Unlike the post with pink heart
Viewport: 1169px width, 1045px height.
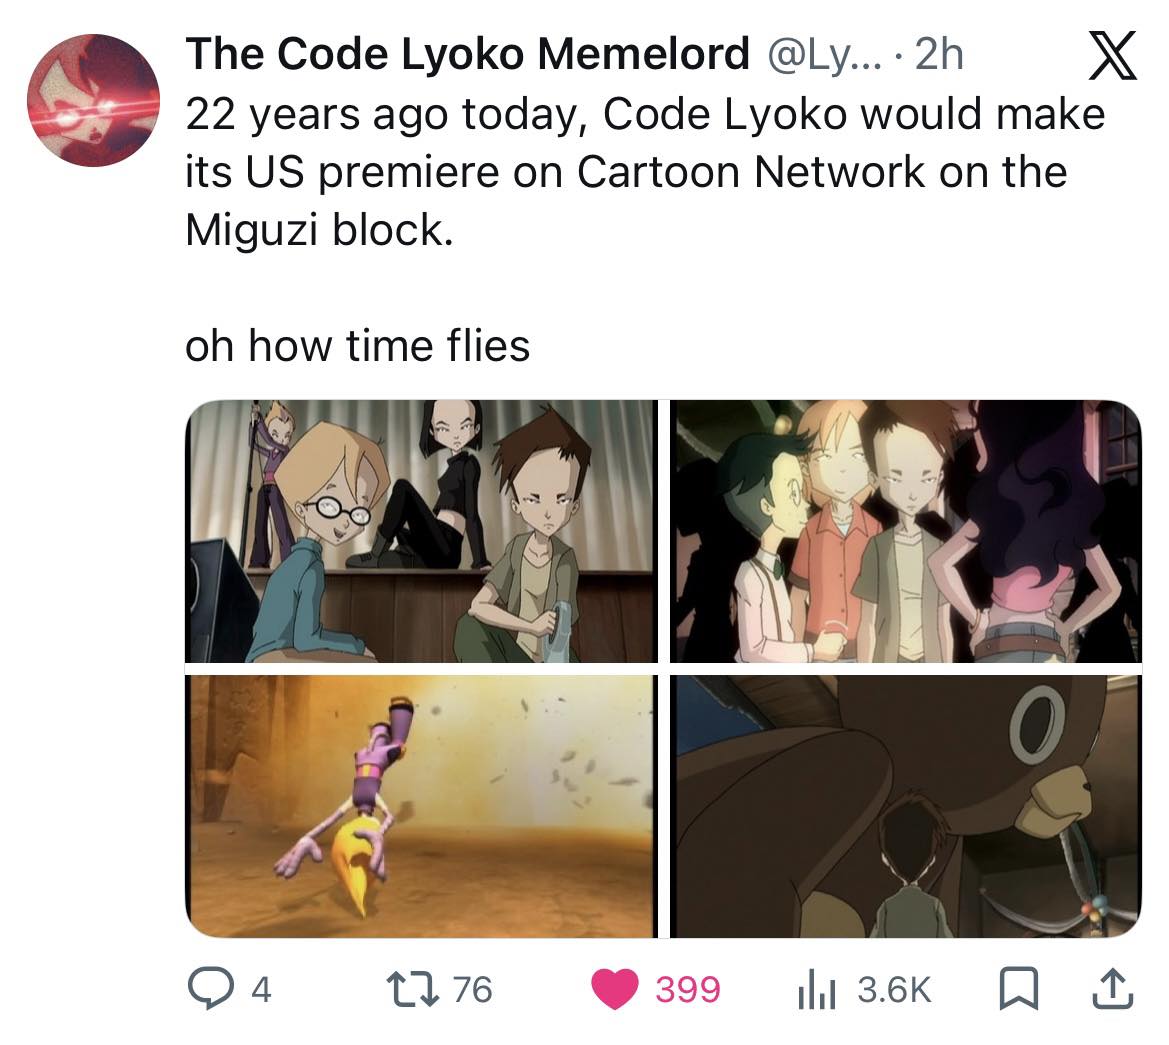(x=614, y=989)
